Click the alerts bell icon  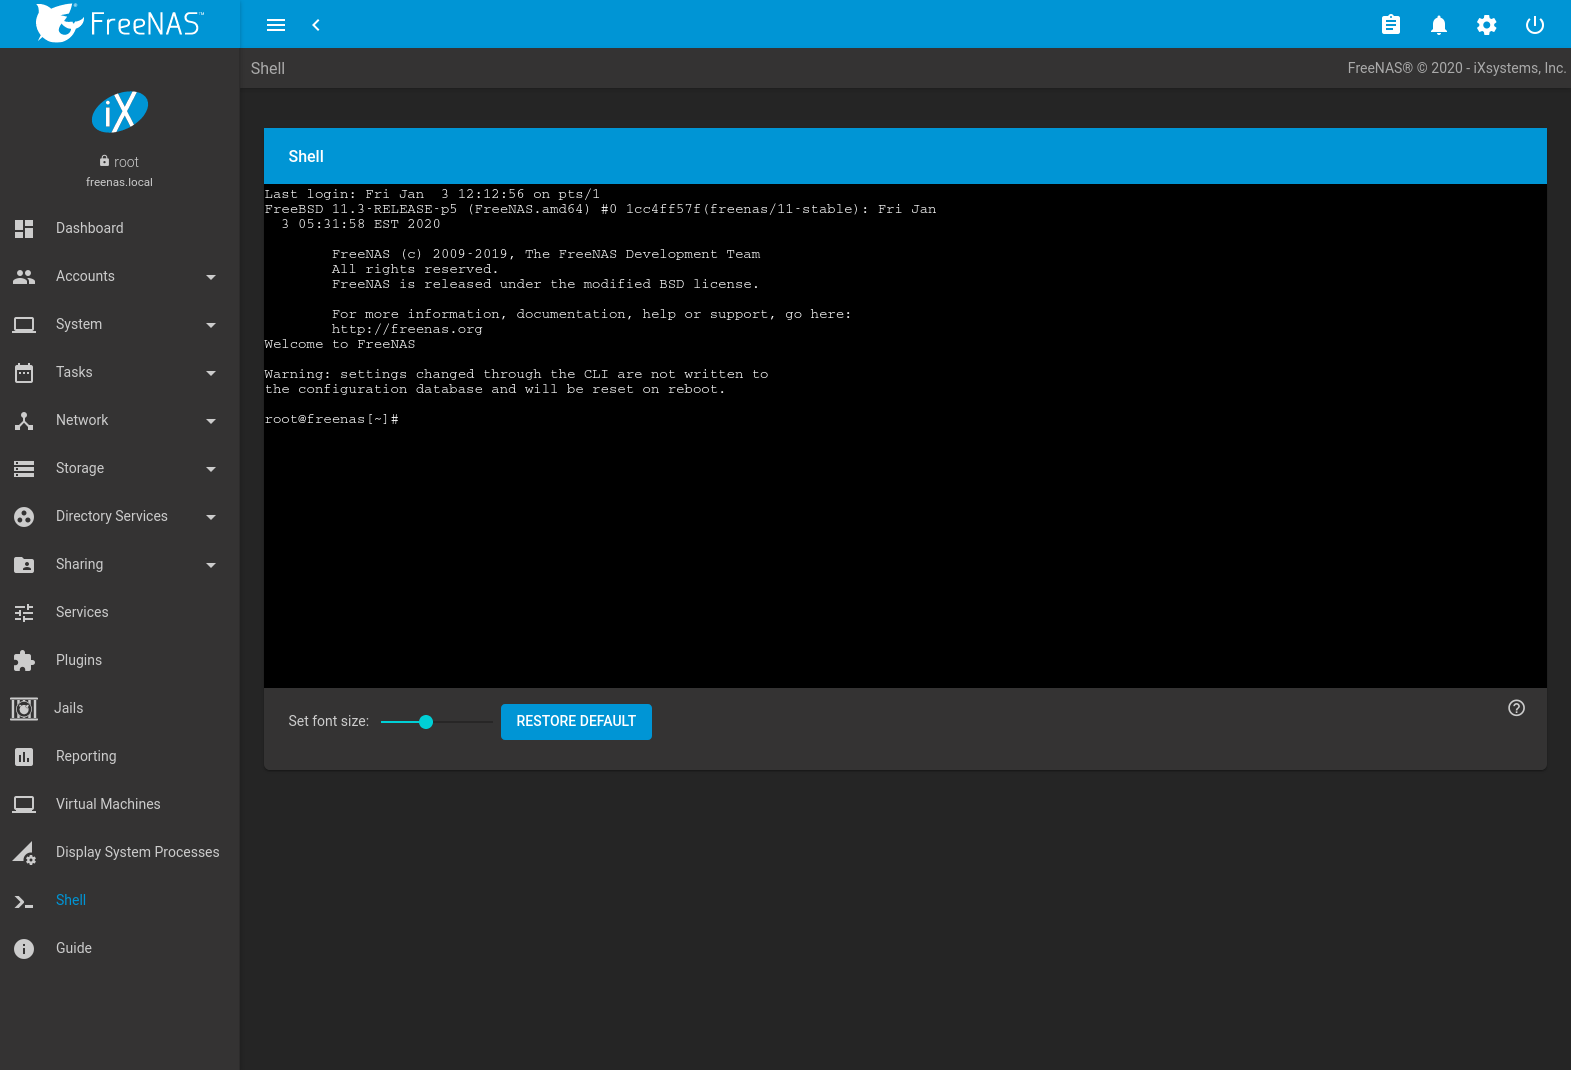pyautogui.click(x=1438, y=25)
